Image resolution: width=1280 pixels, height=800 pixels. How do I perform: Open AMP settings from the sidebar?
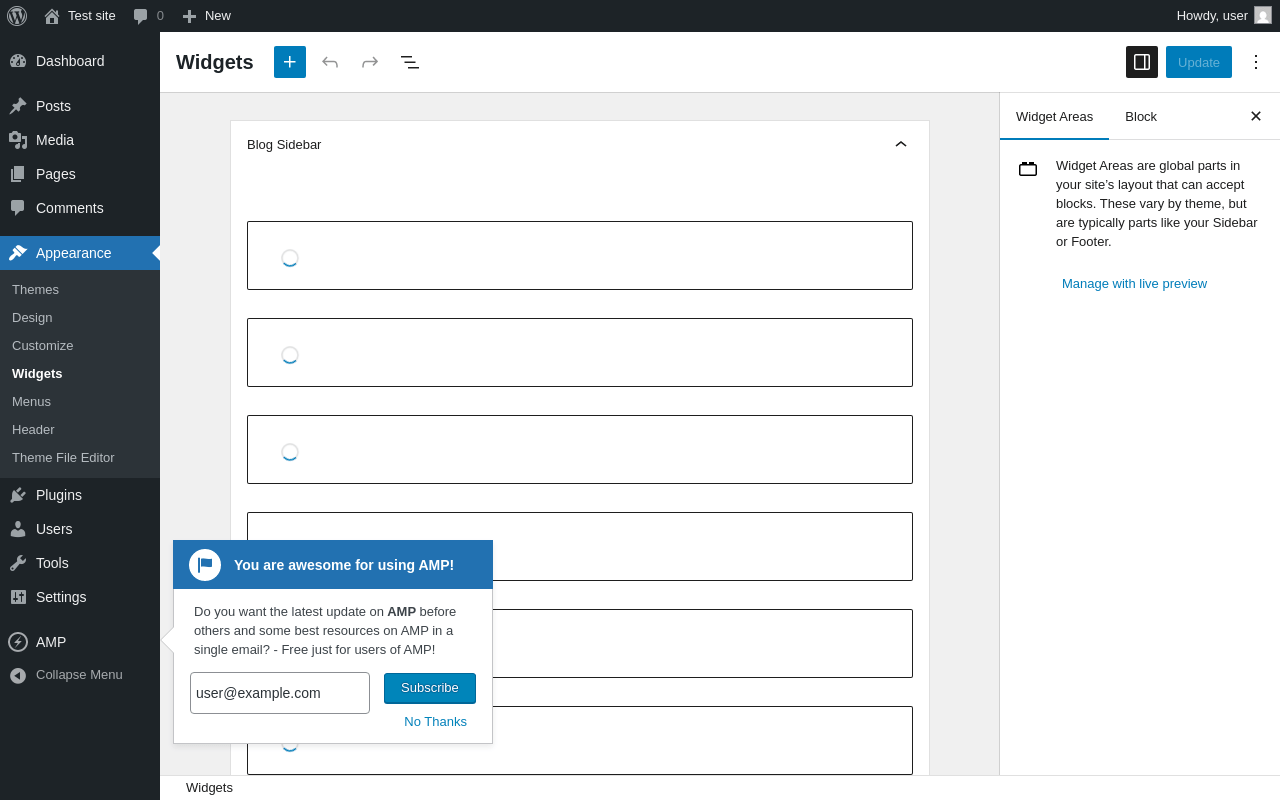click(x=51, y=642)
